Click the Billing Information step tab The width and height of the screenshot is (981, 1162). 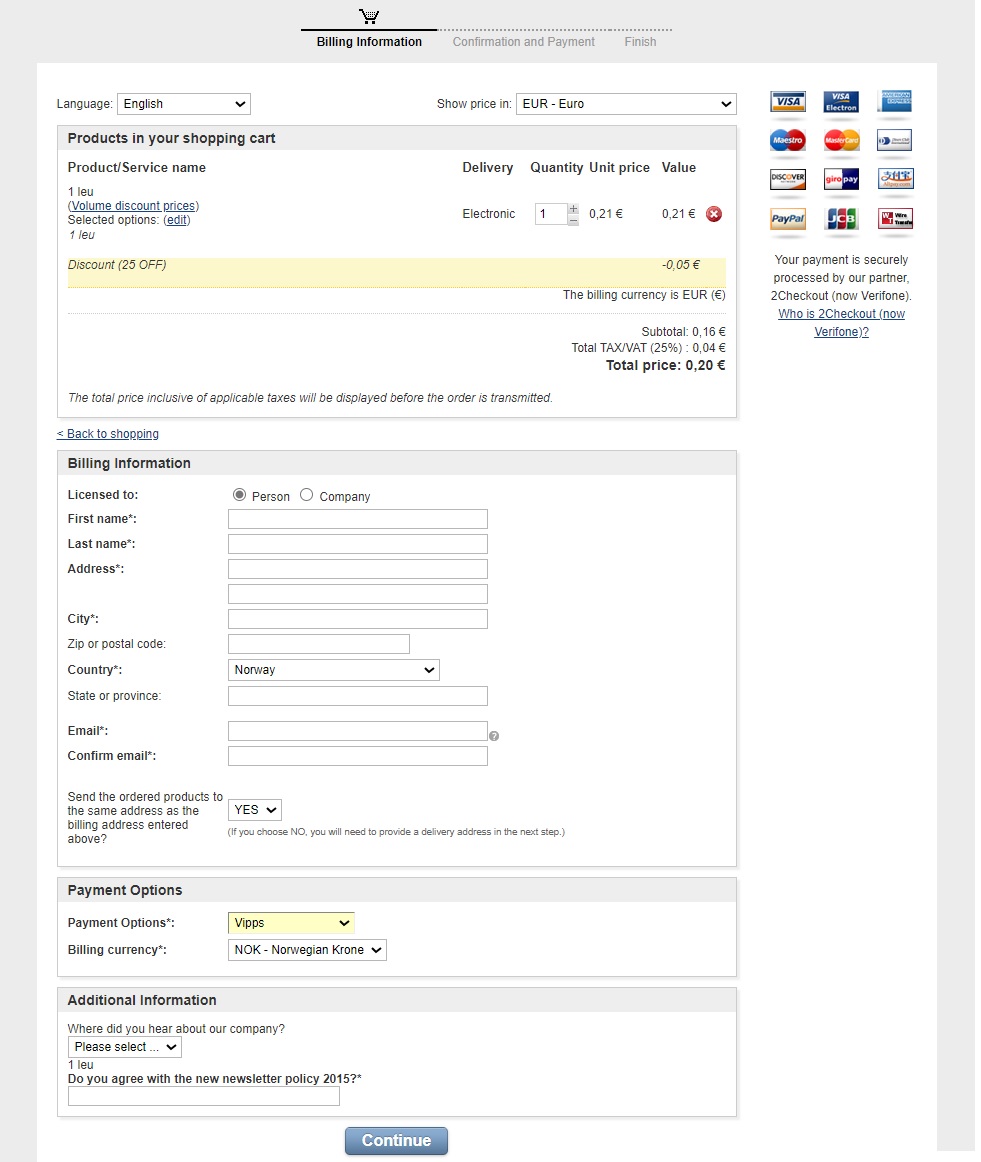coord(369,41)
